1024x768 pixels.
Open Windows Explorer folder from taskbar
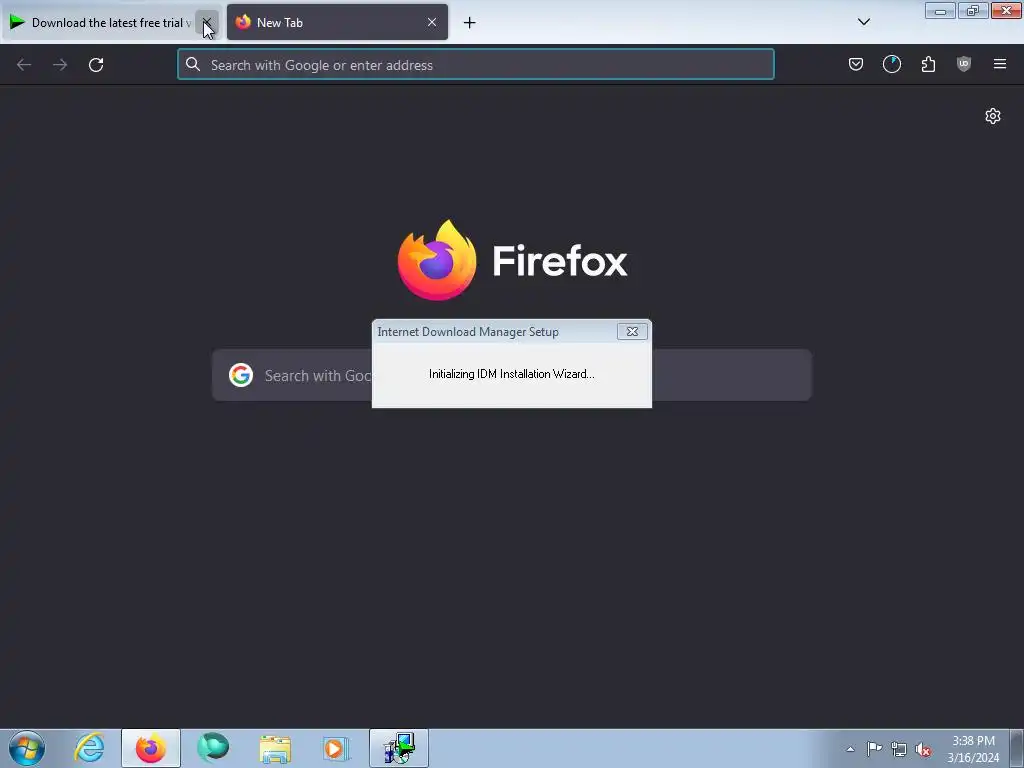coord(275,748)
